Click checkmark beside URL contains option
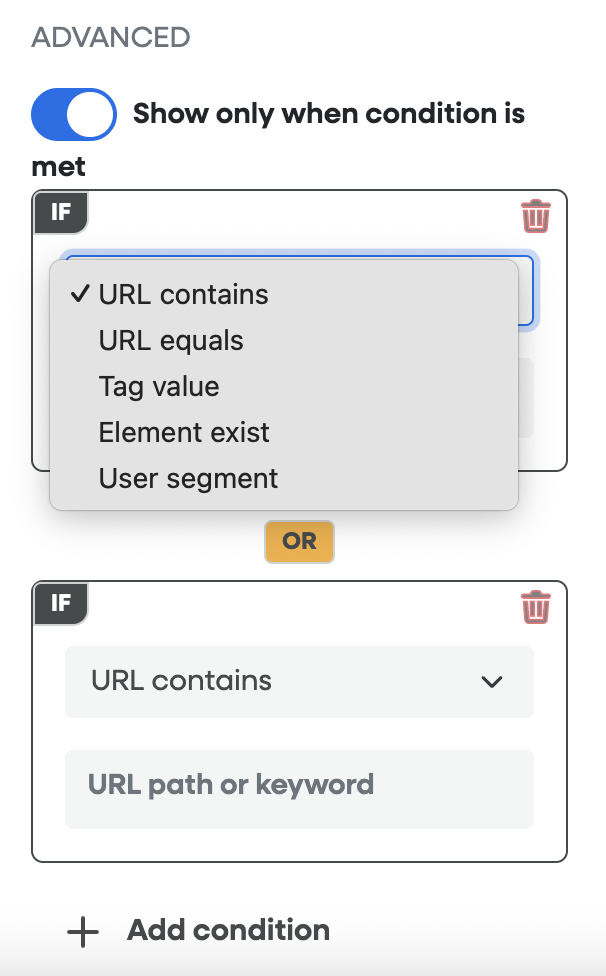This screenshot has height=976, width=606. (79, 295)
